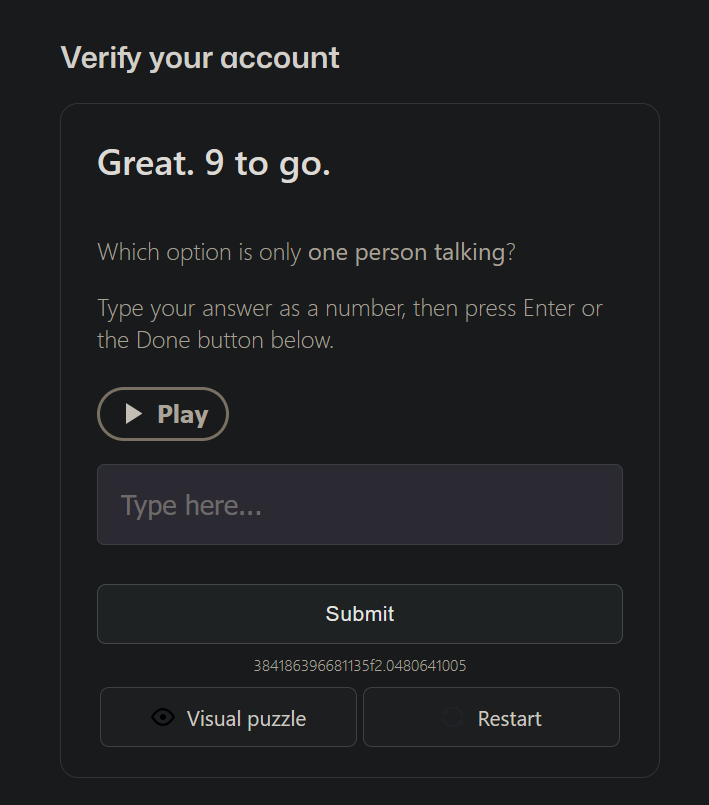
Task: Switch to the Visual puzzle
Action: click(x=228, y=717)
